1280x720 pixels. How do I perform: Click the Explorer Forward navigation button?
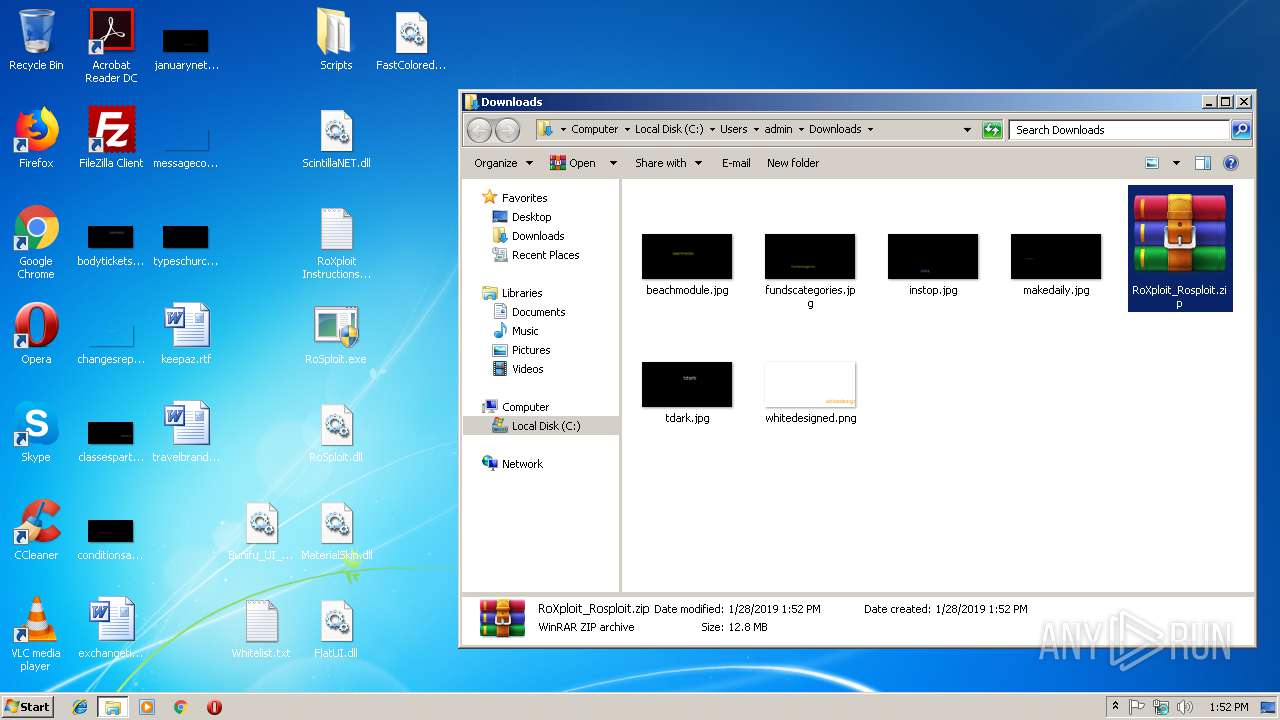tap(508, 130)
